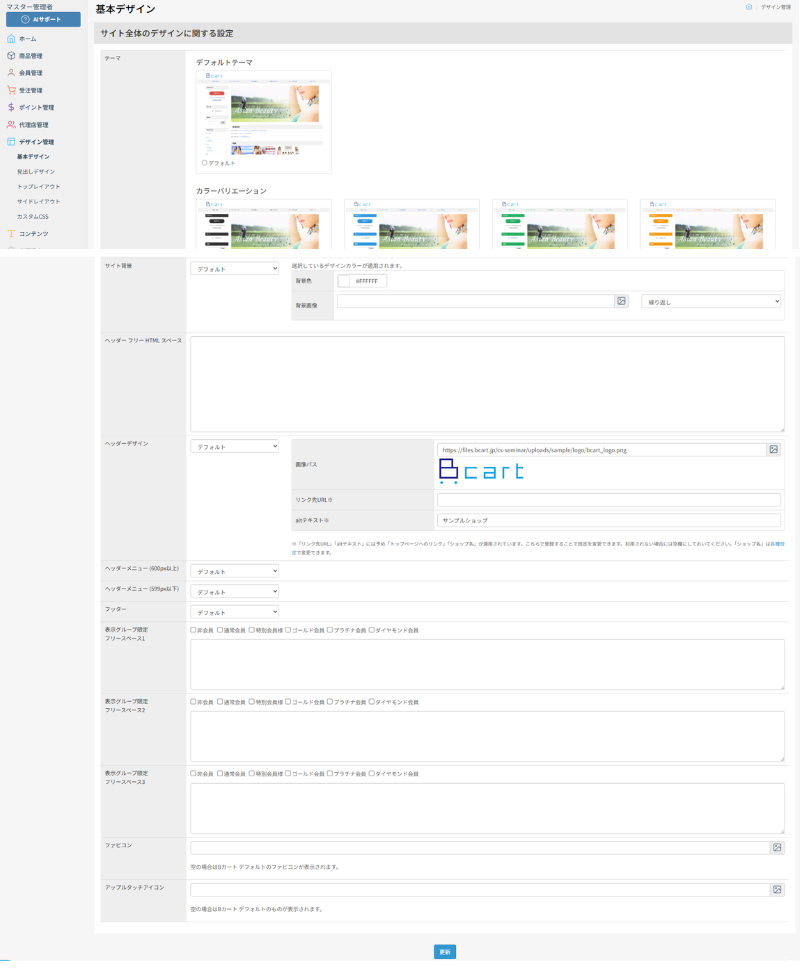Click the 商品管理 box icon

(x=11, y=56)
